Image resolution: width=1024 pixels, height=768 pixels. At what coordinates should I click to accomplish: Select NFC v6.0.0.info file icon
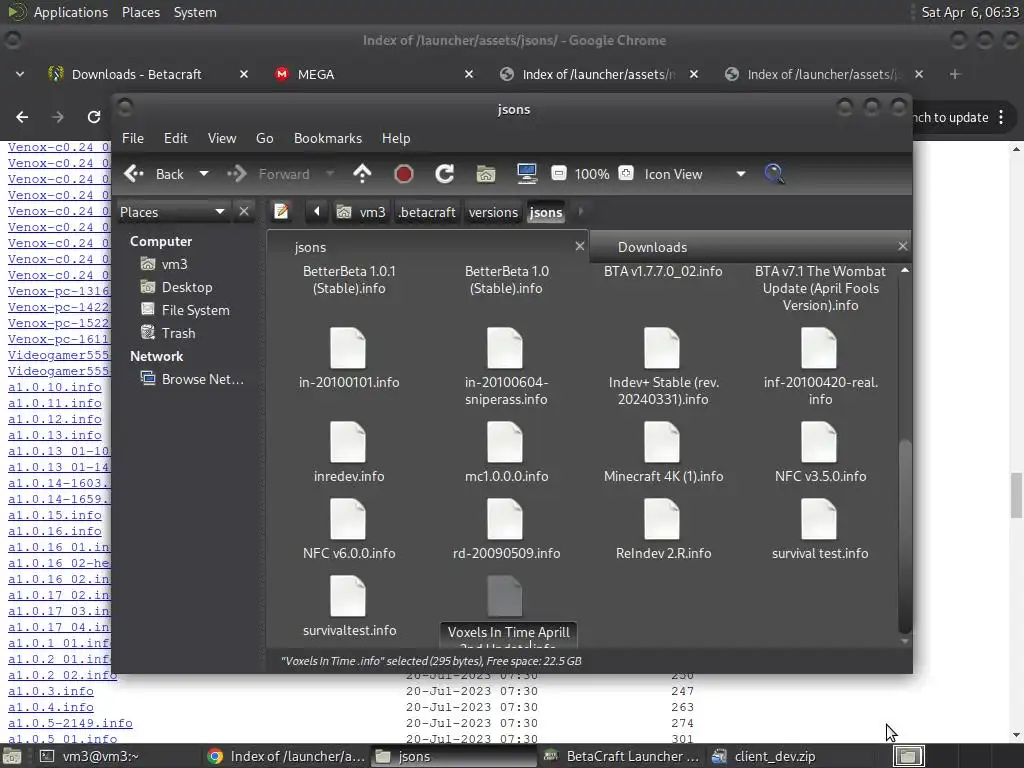pos(348,519)
